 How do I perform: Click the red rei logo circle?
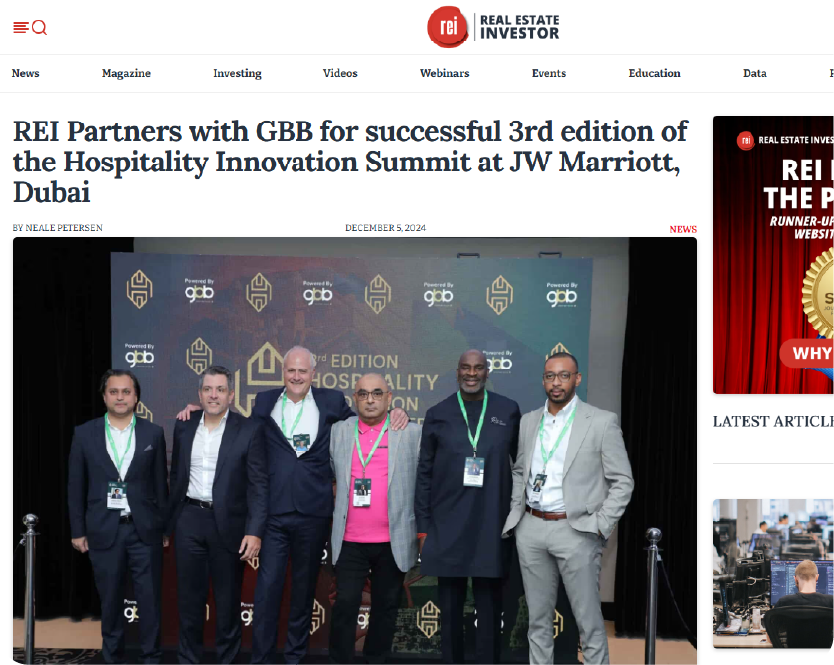pyautogui.click(x=448, y=27)
